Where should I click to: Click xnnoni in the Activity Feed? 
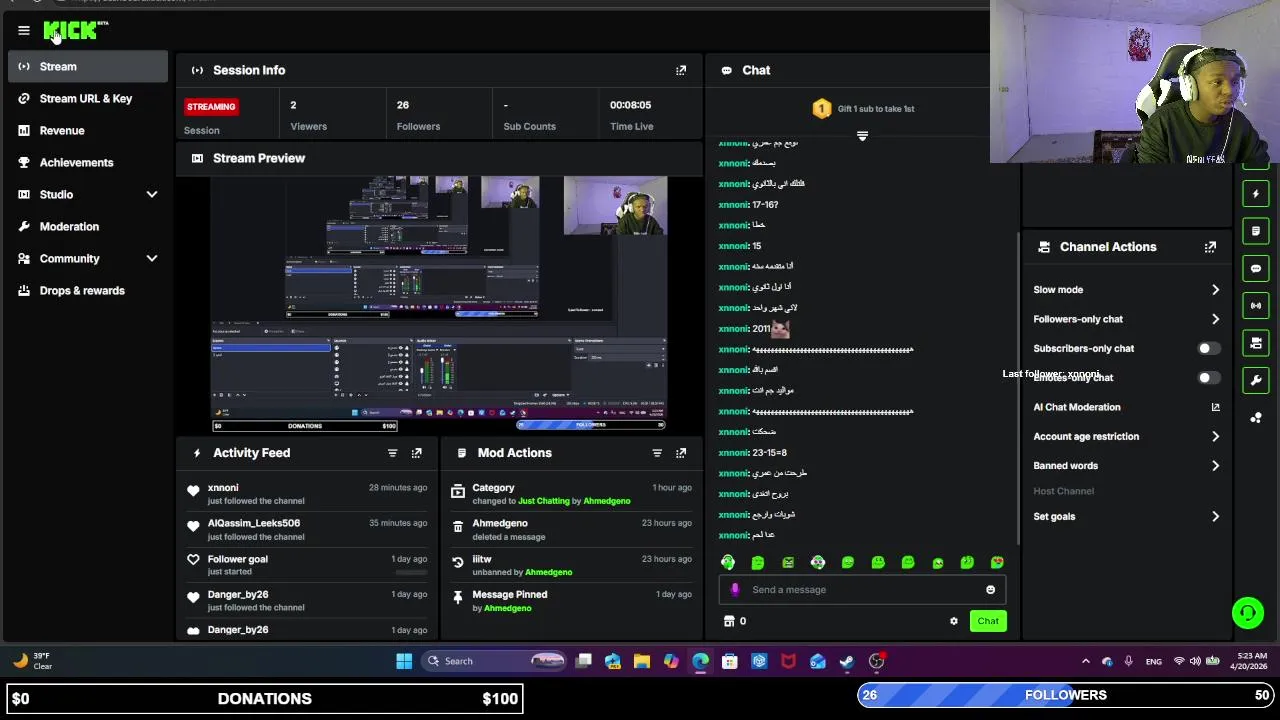click(223, 488)
